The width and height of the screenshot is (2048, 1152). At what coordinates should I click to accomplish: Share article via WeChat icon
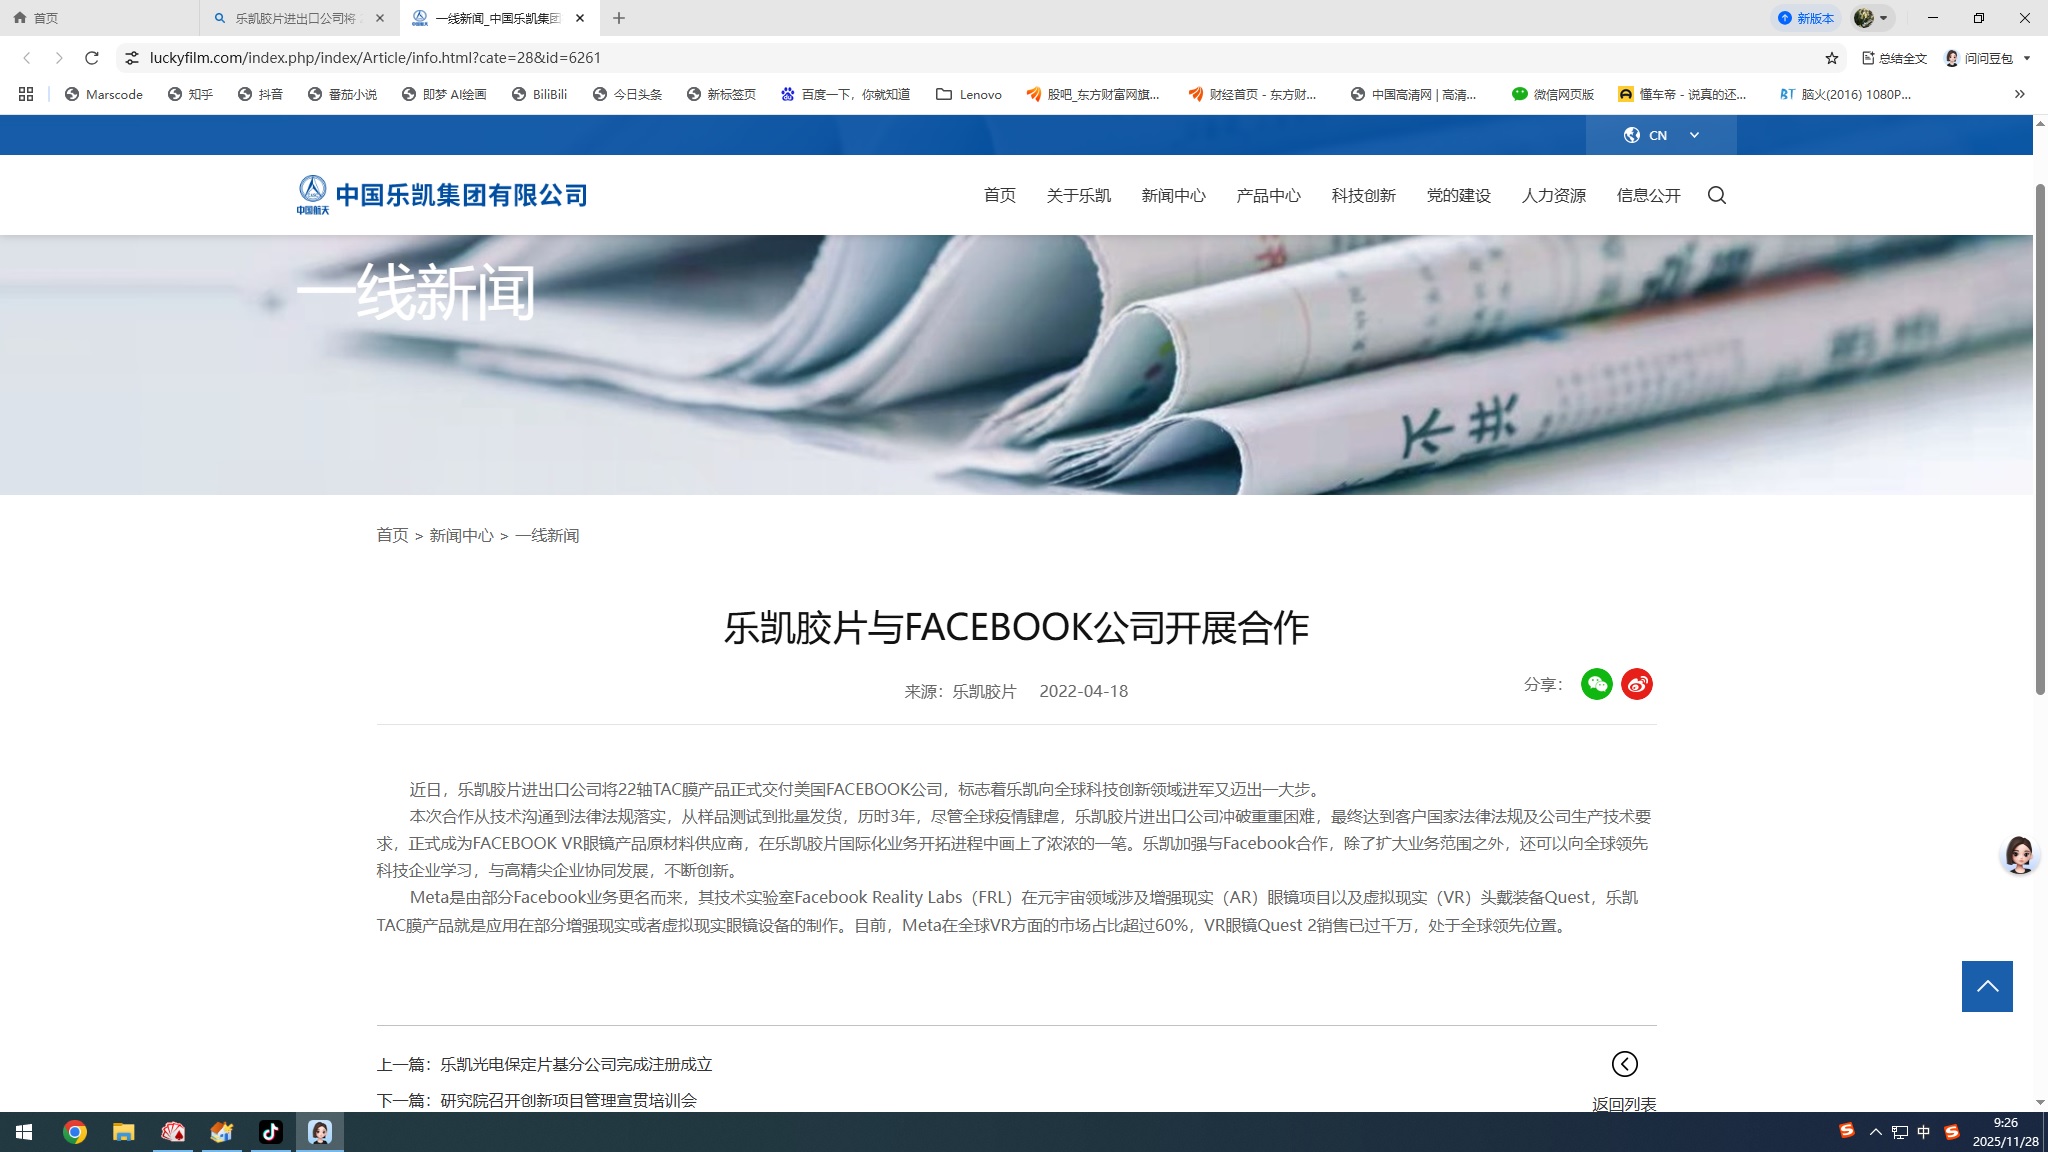(x=1596, y=684)
